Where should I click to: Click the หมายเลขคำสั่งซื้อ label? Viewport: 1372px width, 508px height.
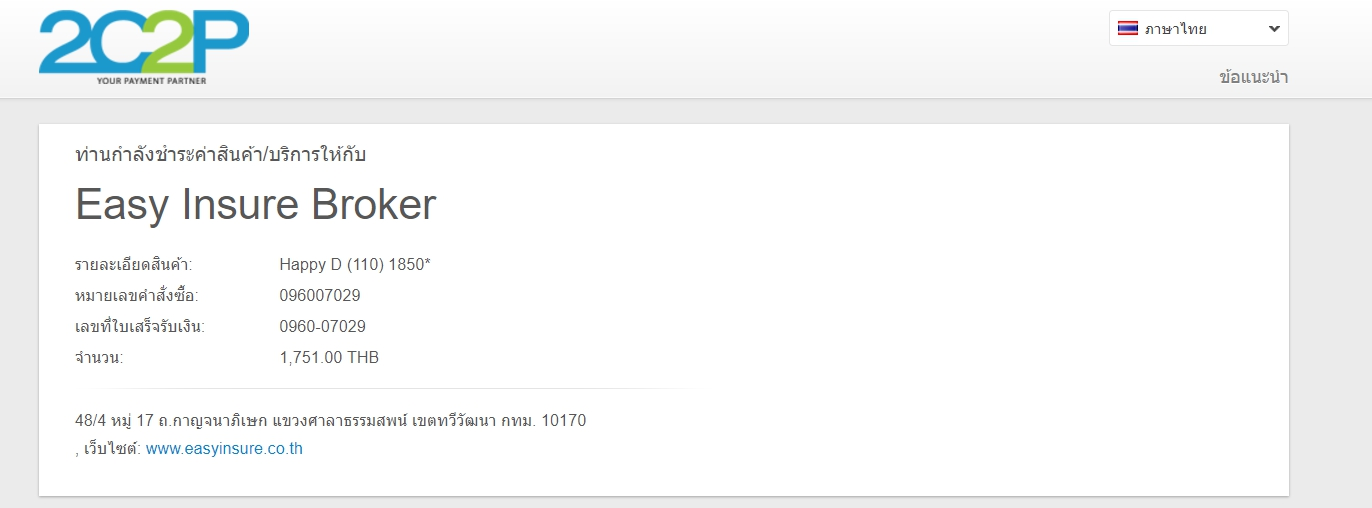pyautogui.click(x=137, y=296)
